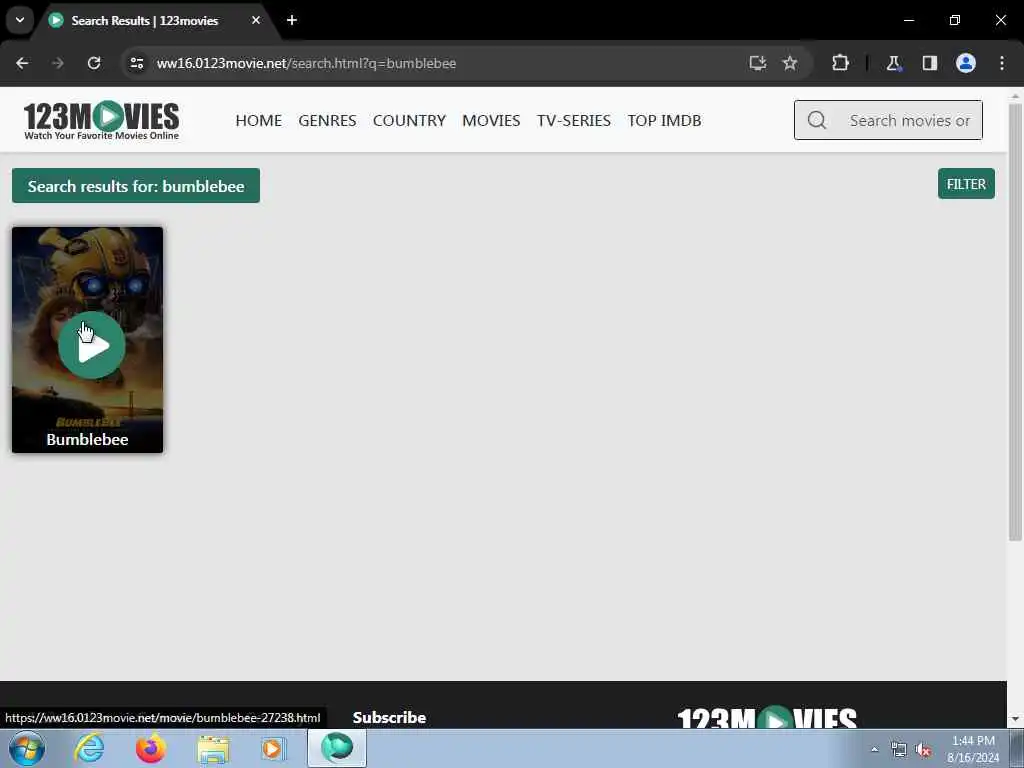This screenshot has height=768, width=1024.
Task: Open the COUNTRY menu
Action: (409, 121)
